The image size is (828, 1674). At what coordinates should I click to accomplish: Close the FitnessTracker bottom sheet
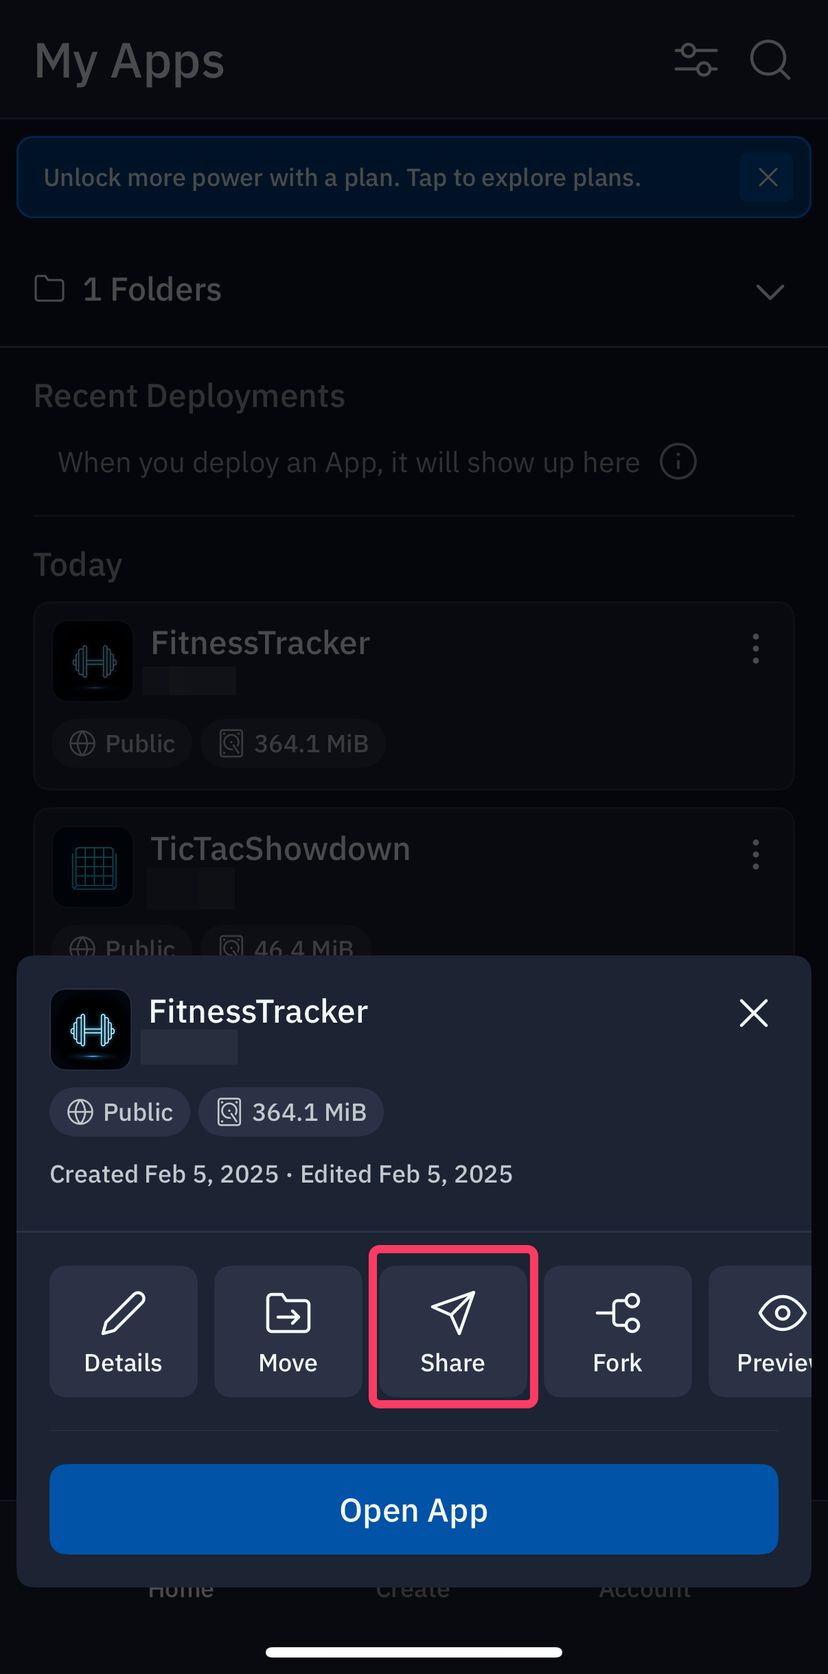tap(753, 1013)
